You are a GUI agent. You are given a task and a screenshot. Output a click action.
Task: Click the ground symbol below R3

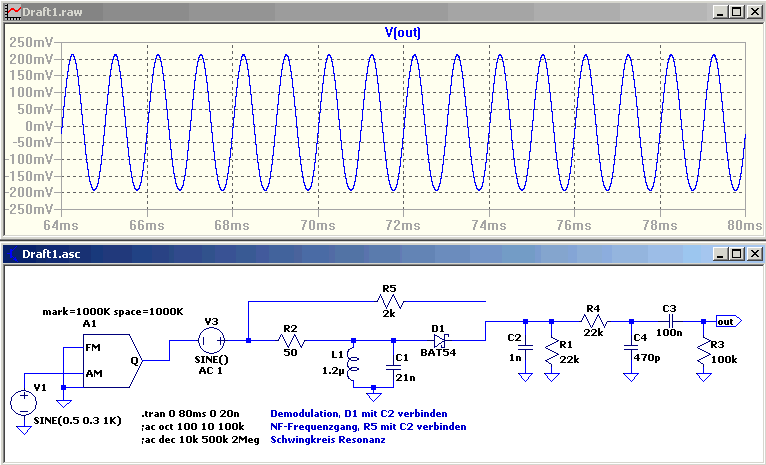click(x=703, y=378)
